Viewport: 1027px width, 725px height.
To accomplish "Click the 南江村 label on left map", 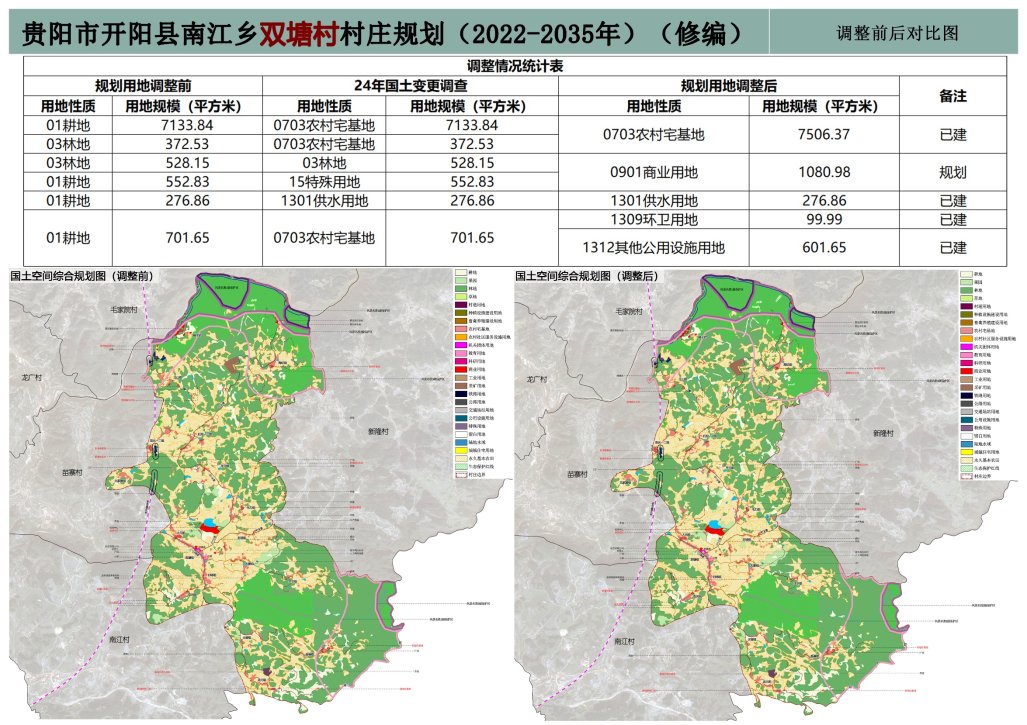I will pyautogui.click(x=120, y=639).
